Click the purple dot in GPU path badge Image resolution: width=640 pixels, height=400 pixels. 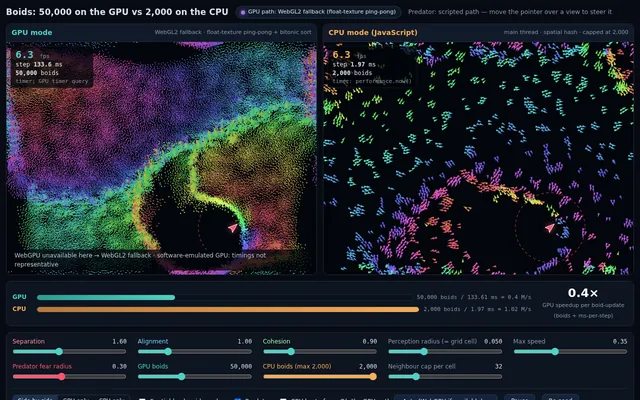pyautogui.click(x=243, y=12)
